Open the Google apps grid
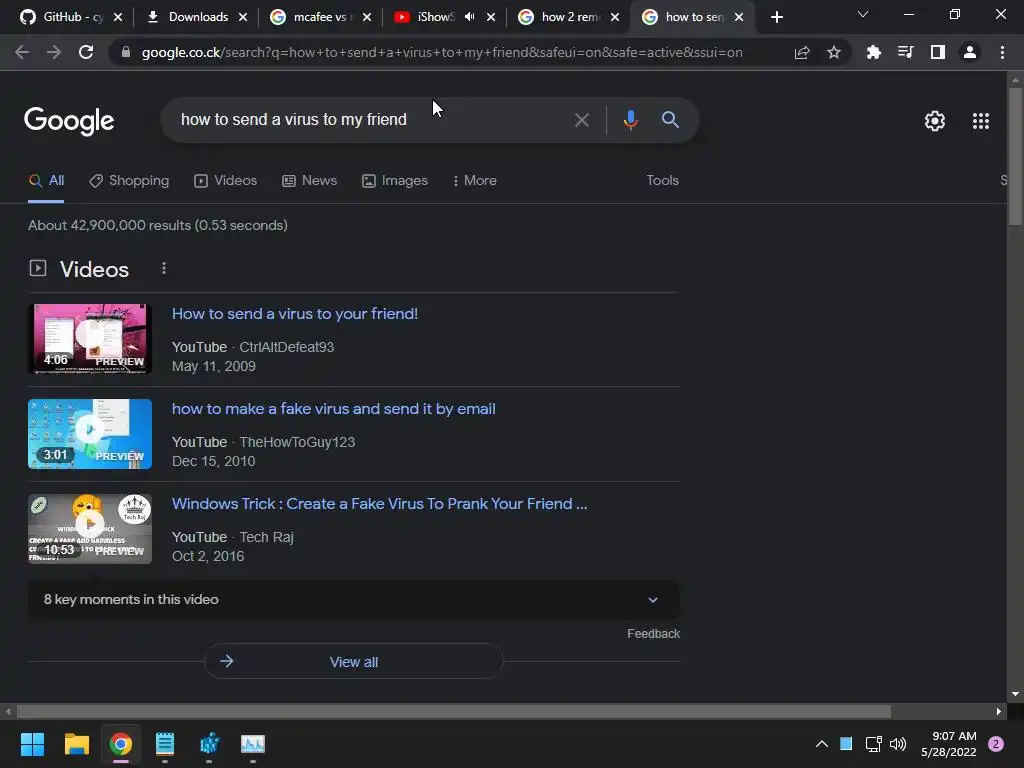 pos(981,121)
